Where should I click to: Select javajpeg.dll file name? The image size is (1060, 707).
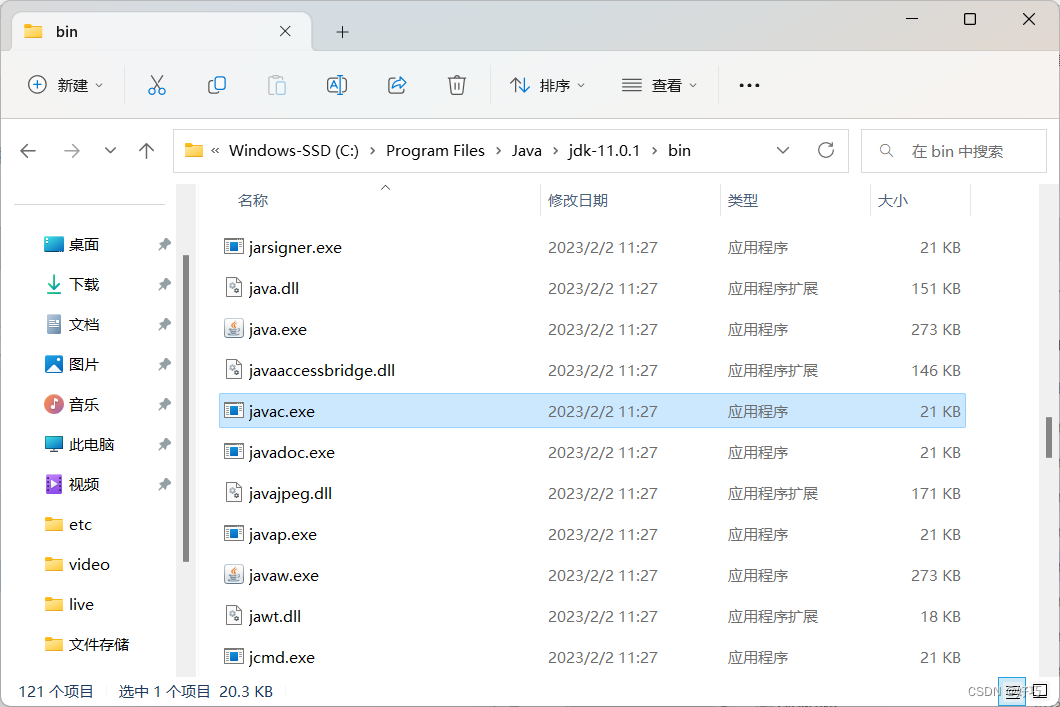point(290,494)
